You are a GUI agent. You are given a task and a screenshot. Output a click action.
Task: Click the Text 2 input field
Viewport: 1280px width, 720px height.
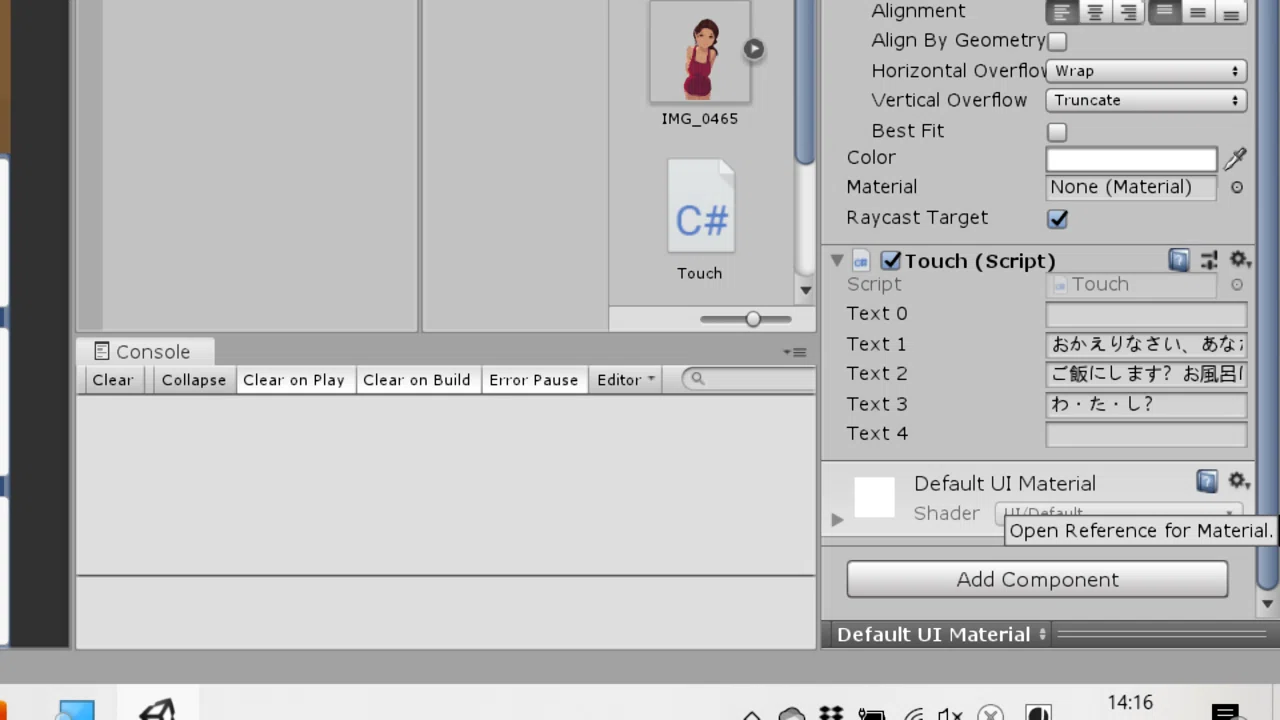coord(1146,375)
